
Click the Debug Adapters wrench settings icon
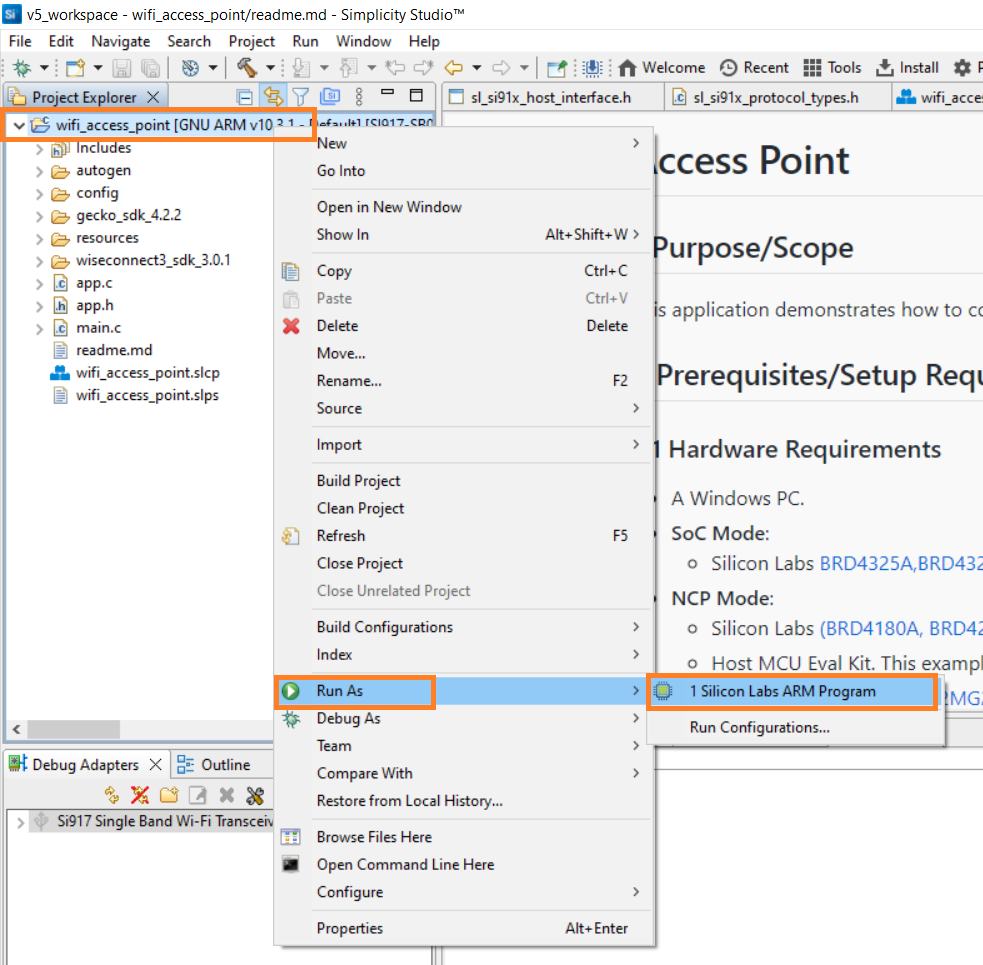click(255, 795)
